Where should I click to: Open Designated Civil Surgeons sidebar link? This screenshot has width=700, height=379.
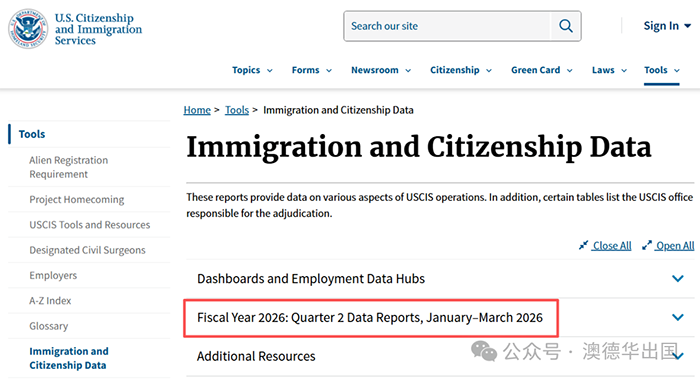88,250
